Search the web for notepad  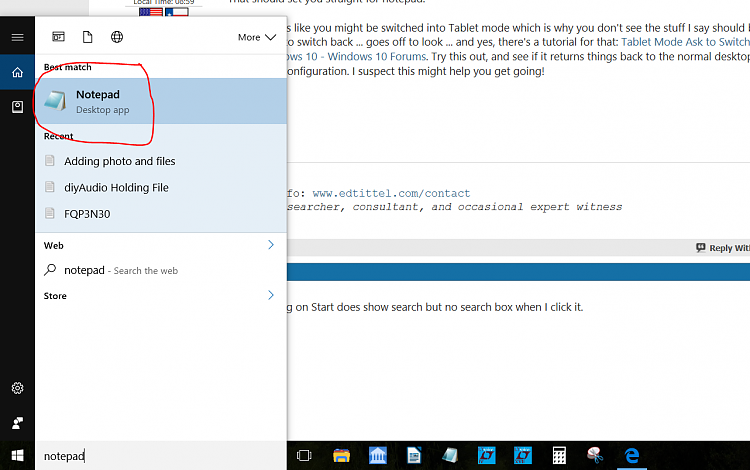pos(161,270)
